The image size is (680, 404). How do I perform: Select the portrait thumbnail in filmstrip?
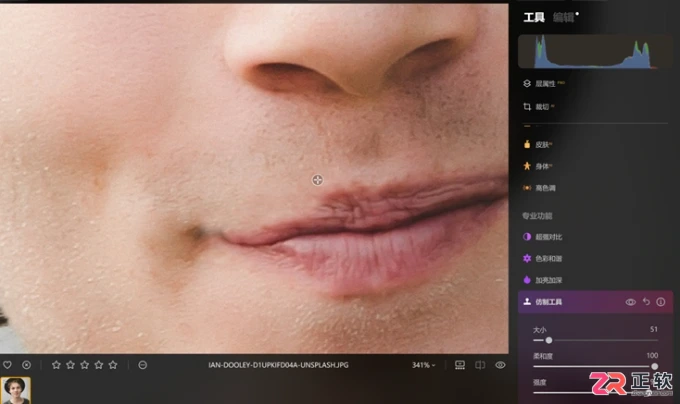16,390
